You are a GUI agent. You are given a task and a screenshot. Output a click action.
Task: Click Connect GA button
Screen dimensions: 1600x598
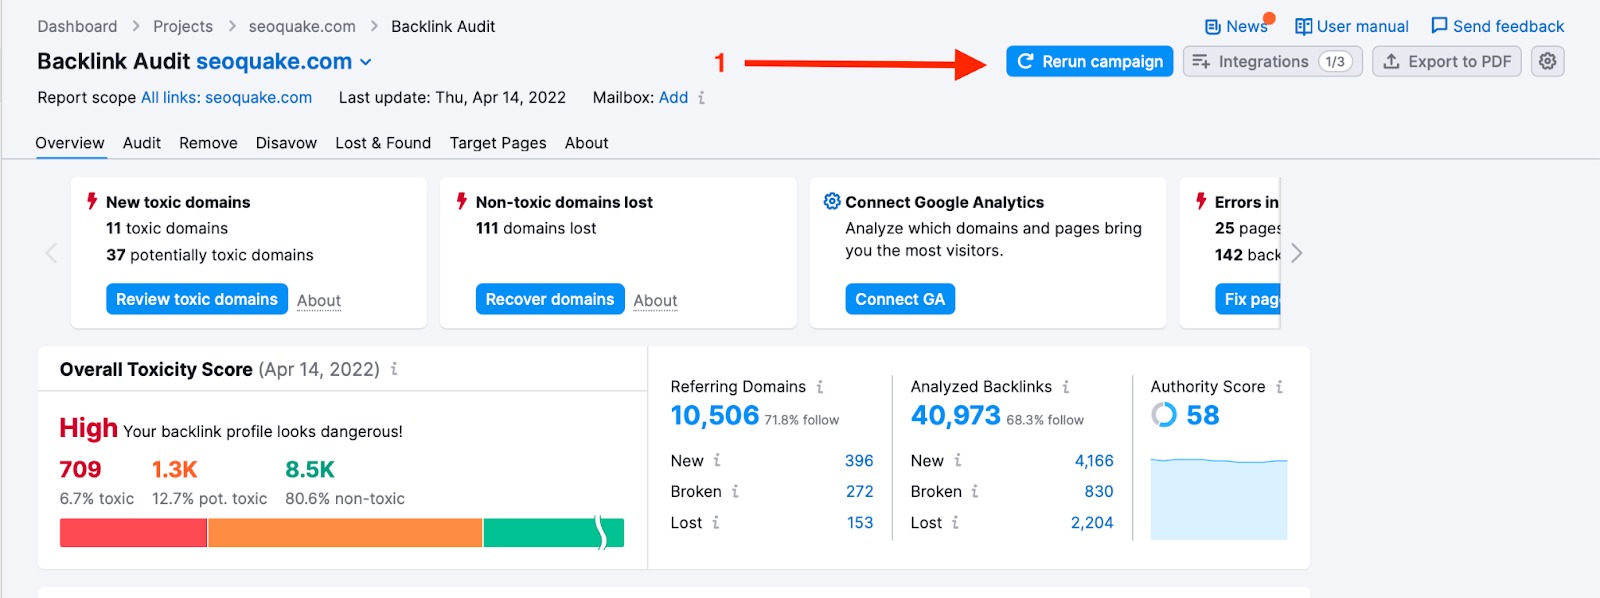(900, 299)
